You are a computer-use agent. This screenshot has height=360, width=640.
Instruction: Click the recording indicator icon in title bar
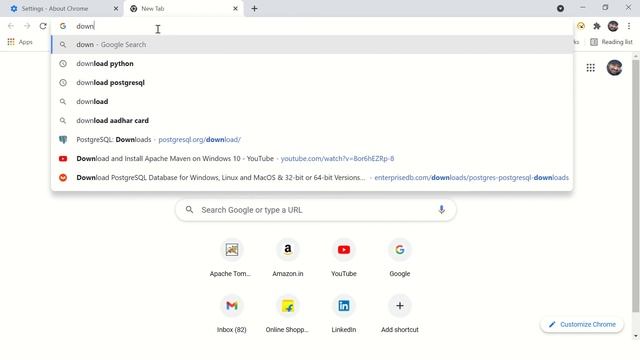(x=560, y=9)
